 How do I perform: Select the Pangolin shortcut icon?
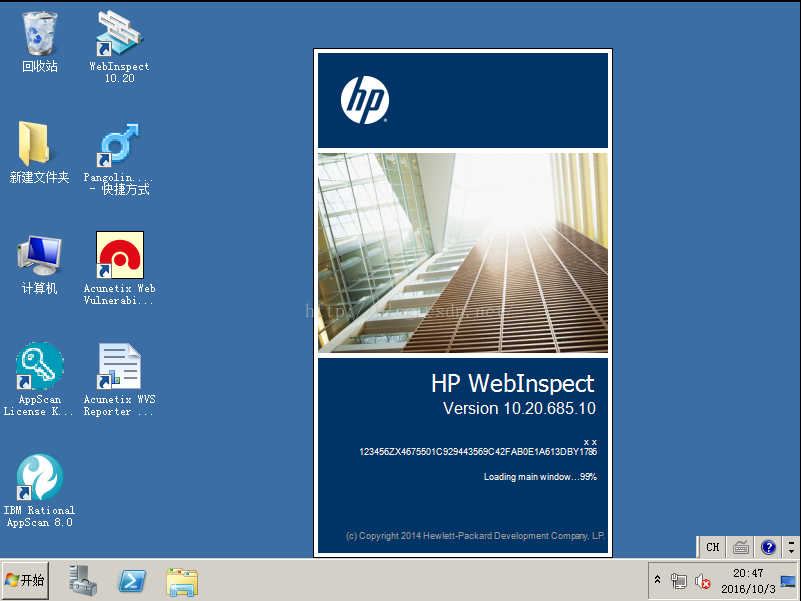pos(119,159)
